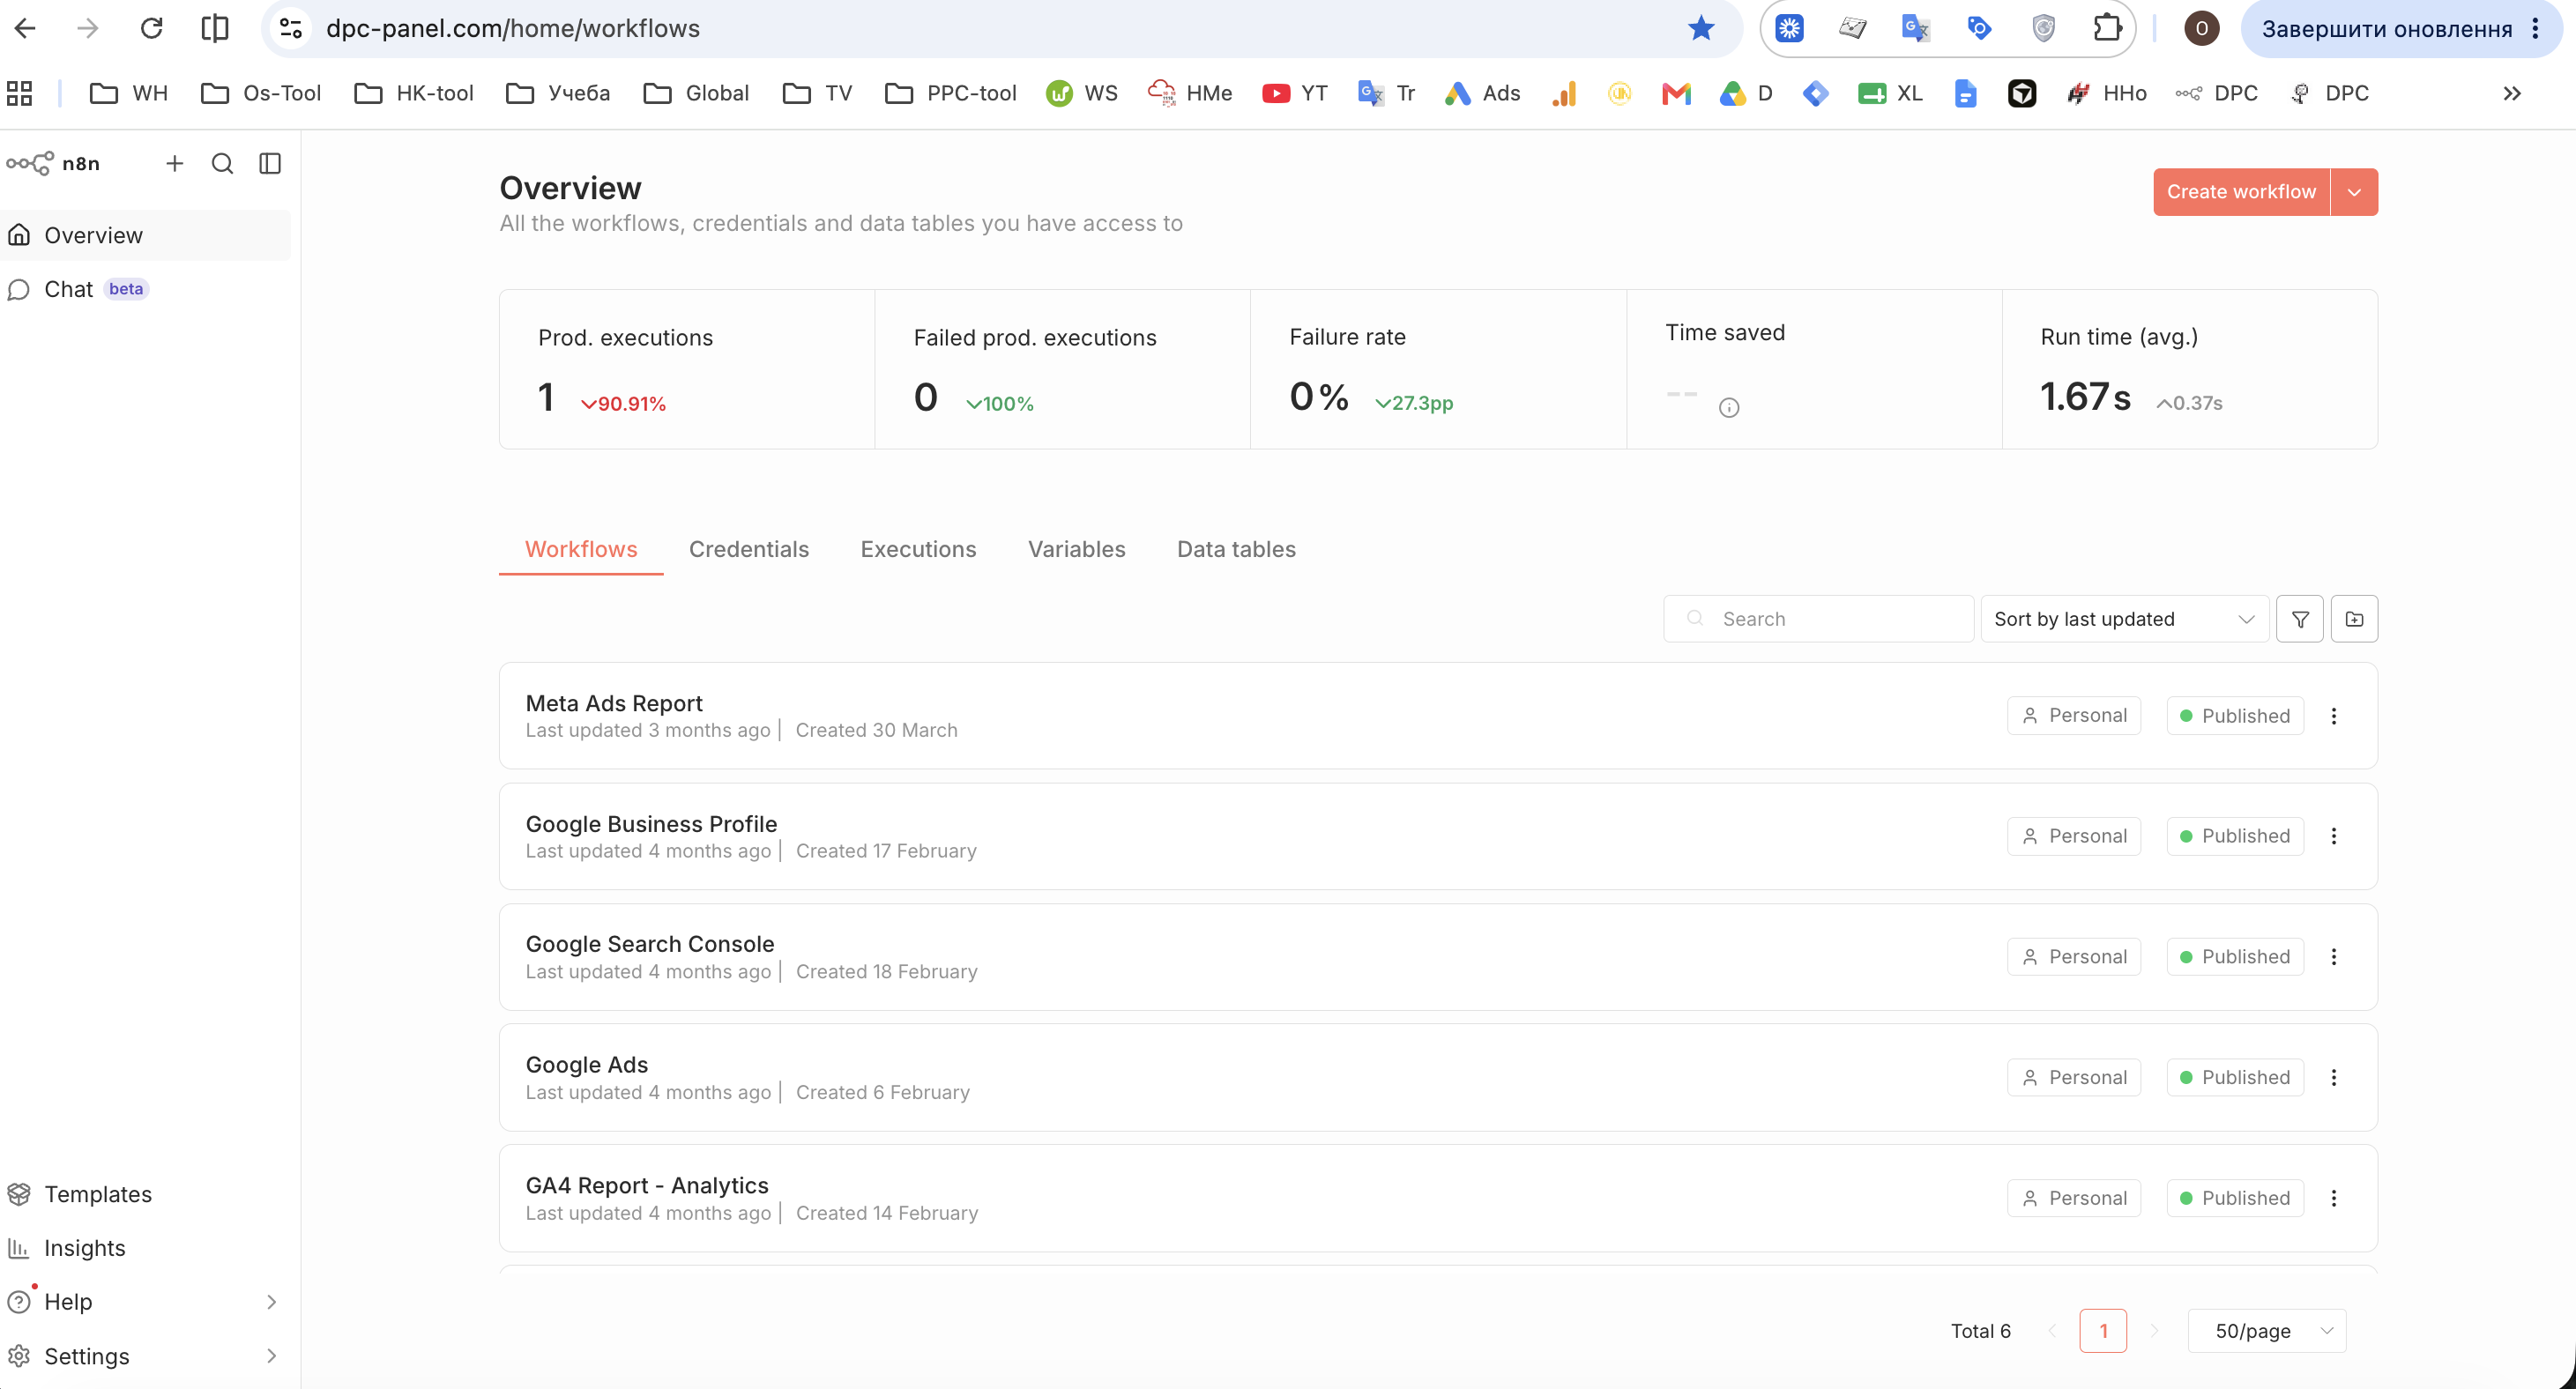2576x1389 pixels.
Task: Open Google Search Console three-dot menu
Action: (x=2334, y=957)
